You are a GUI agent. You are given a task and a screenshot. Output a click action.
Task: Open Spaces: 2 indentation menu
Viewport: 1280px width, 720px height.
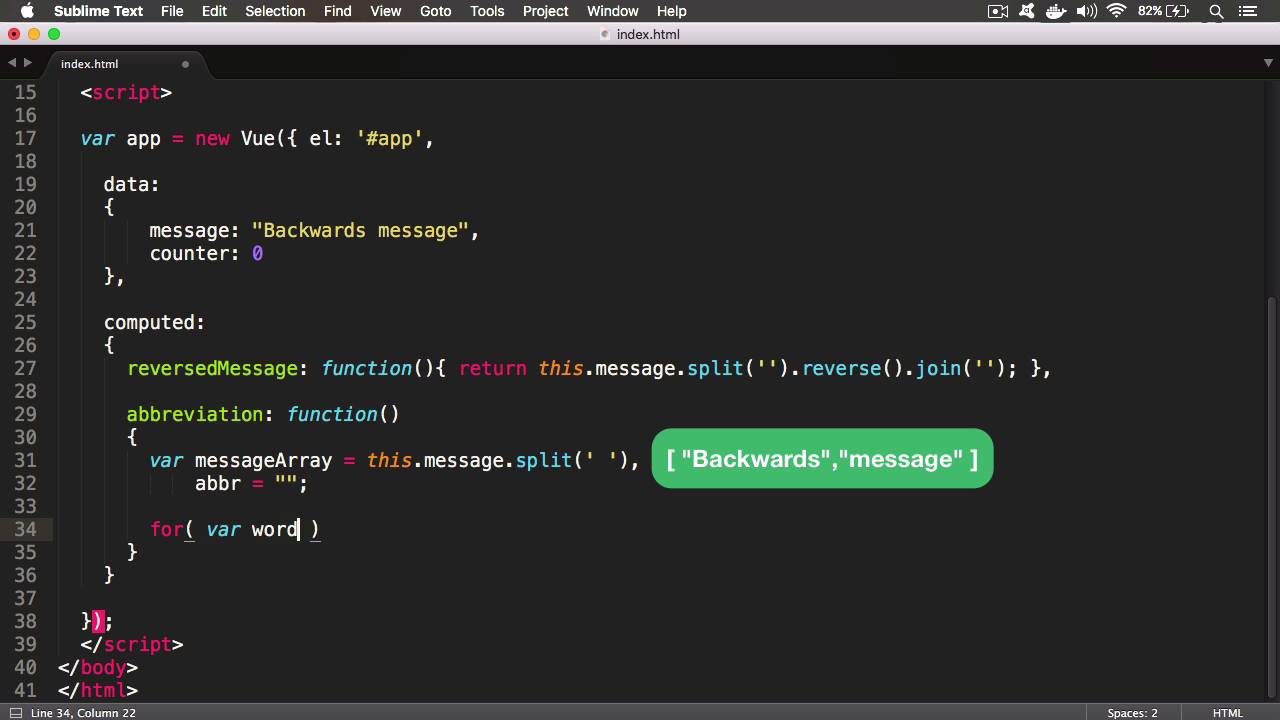(1132, 713)
